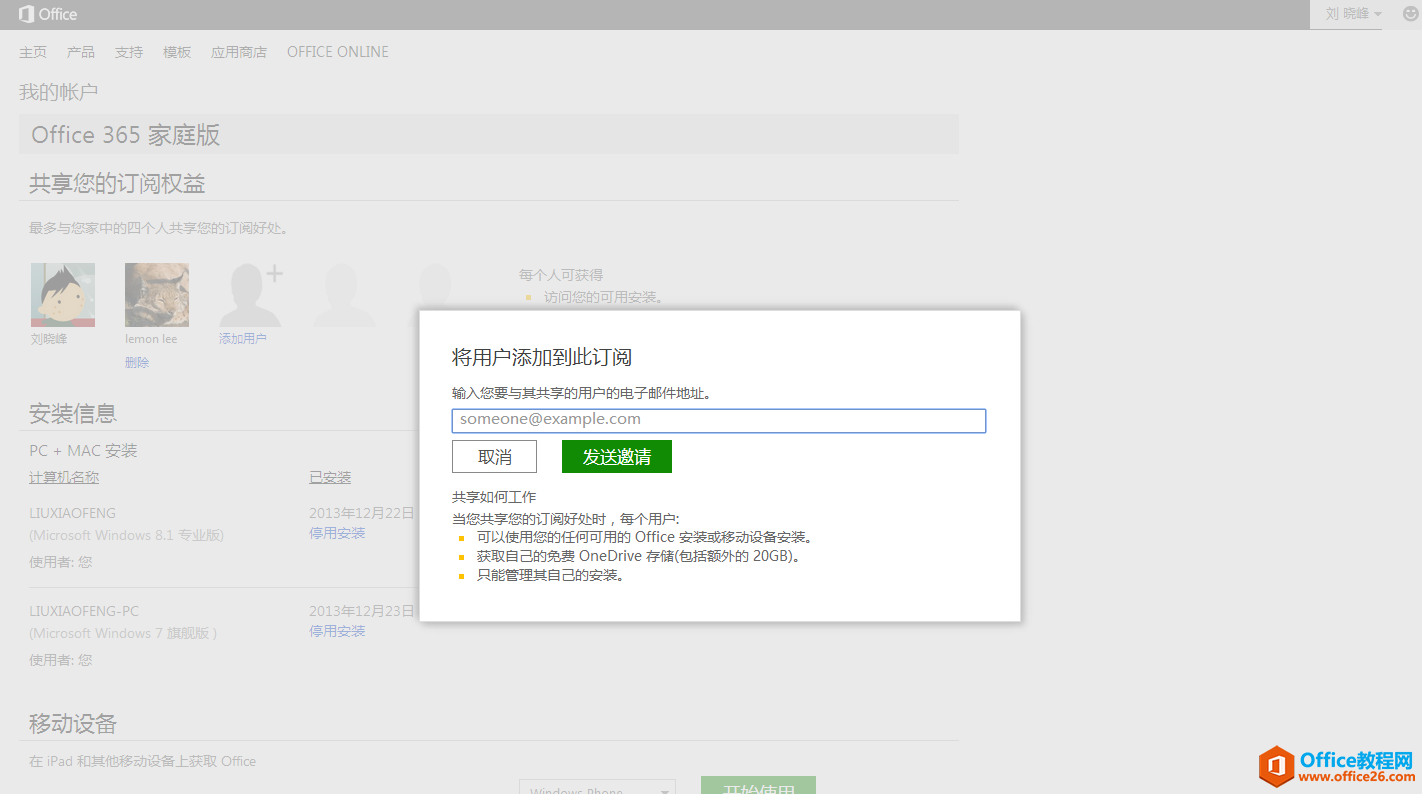This screenshot has height=794, width=1422.
Task: Click 删除 link under lemon lee
Action: click(x=137, y=363)
